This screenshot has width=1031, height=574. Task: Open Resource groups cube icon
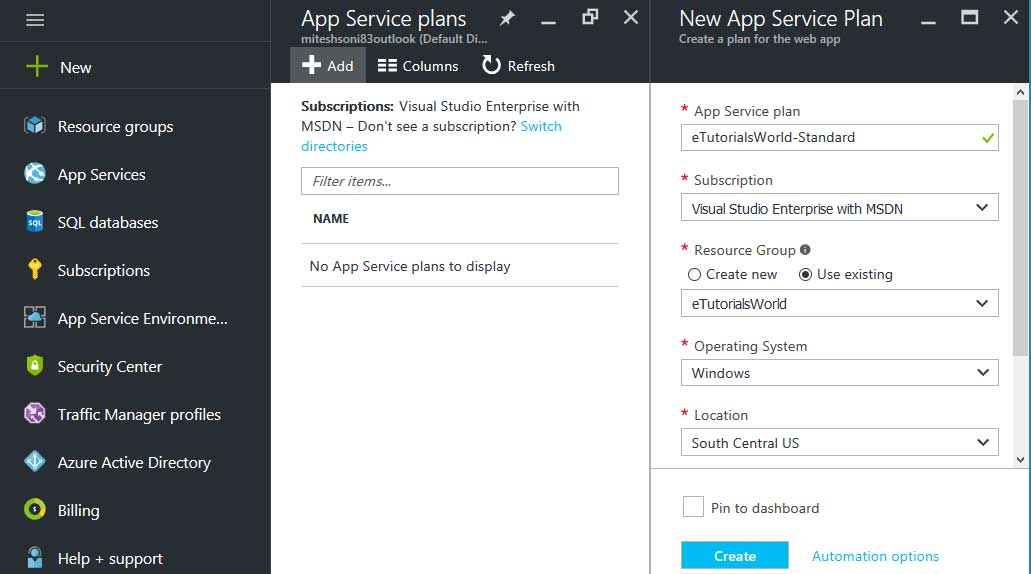(36, 126)
